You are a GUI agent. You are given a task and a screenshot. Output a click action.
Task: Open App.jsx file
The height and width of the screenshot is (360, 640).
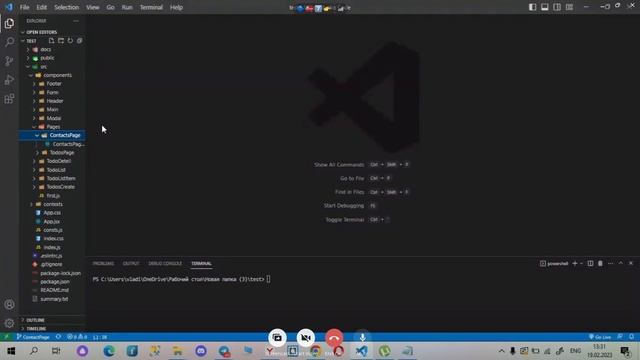click(x=52, y=221)
